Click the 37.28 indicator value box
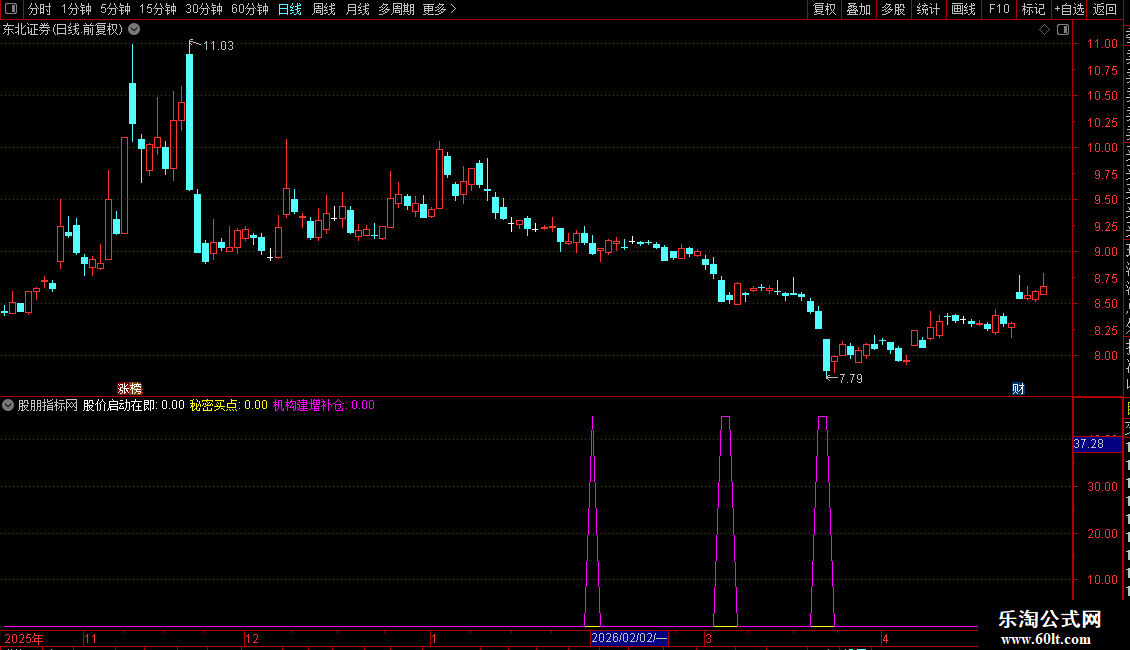 click(1097, 444)
